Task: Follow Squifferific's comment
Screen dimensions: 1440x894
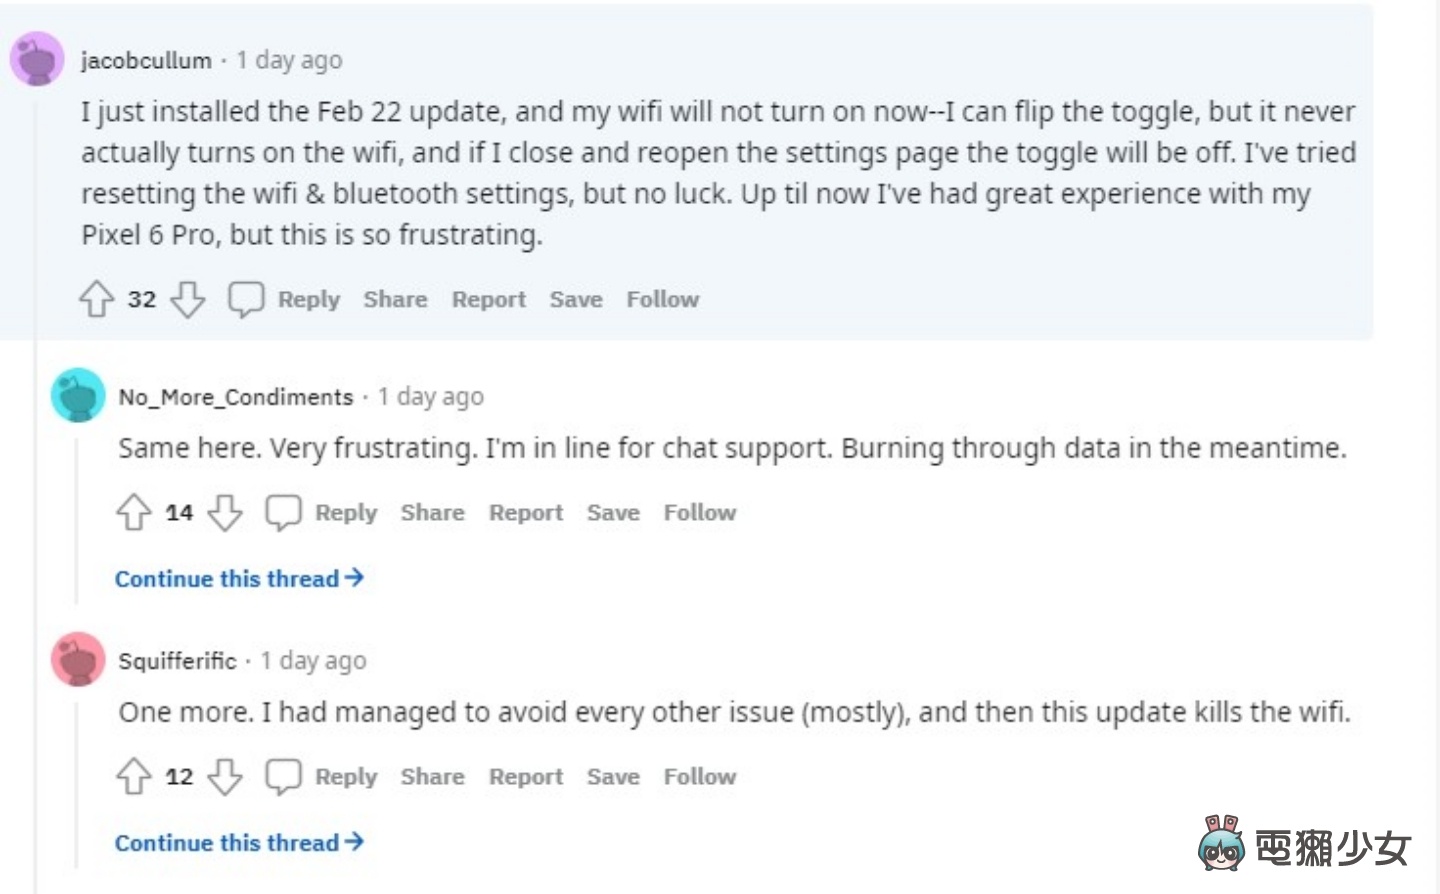Action: (x=699, y=776)
